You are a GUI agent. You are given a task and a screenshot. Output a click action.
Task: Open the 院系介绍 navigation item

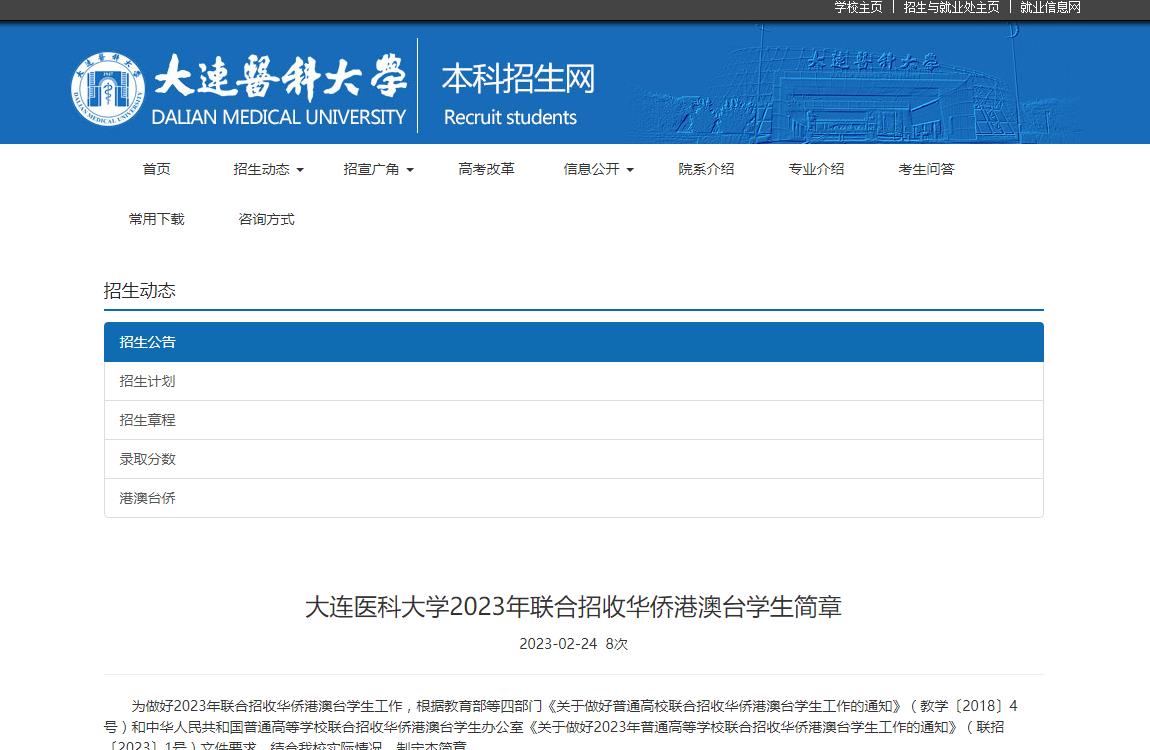[x=706, y=169]
